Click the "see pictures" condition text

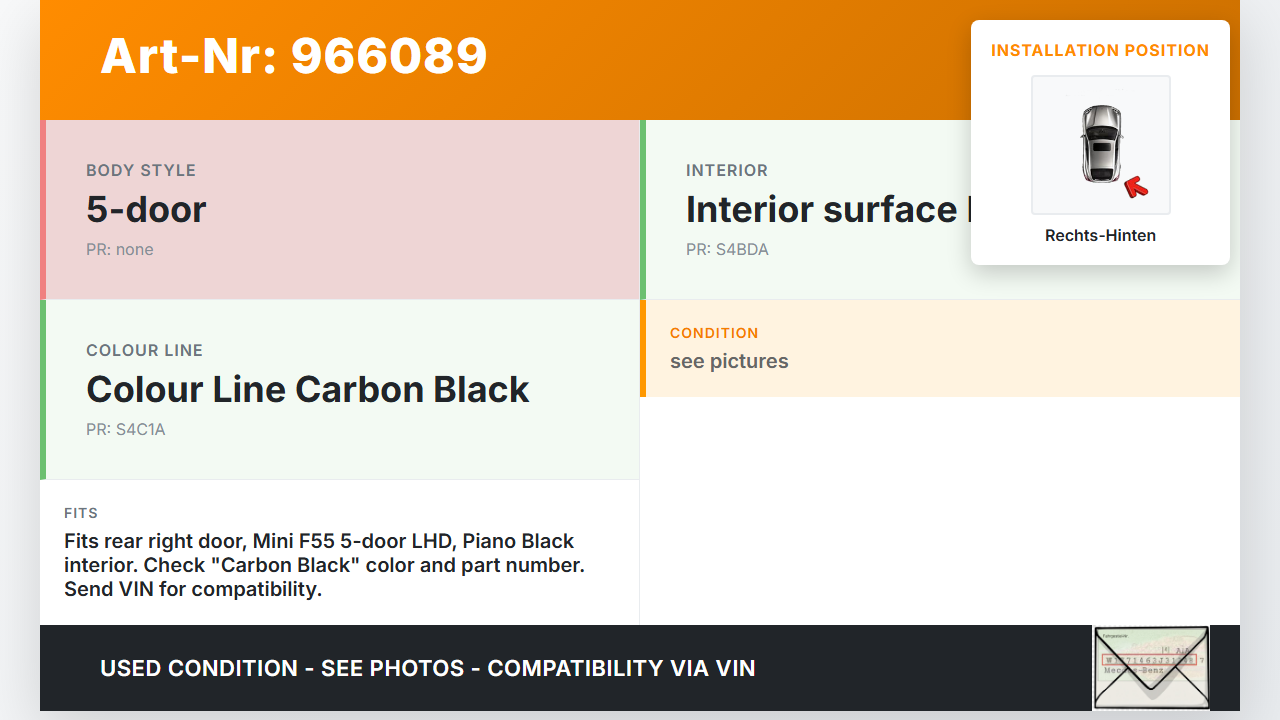[x=729, y=361]
